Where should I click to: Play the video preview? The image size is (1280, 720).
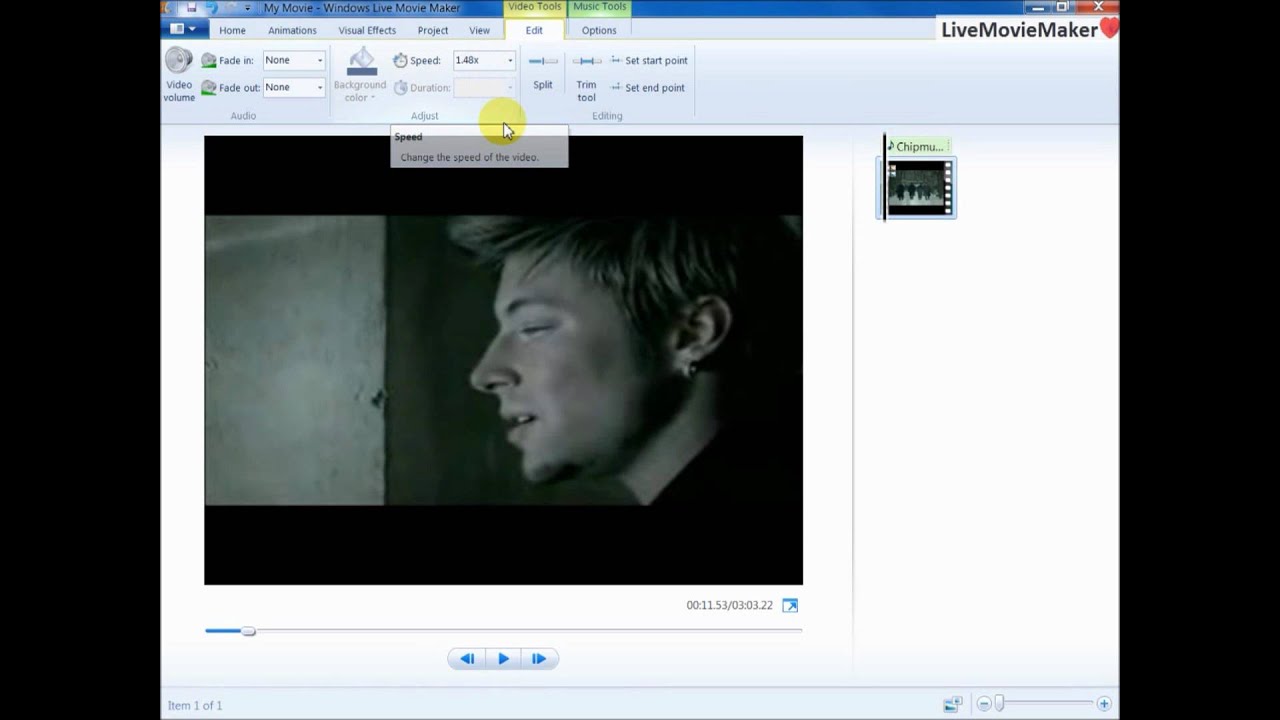coord(503,658)
